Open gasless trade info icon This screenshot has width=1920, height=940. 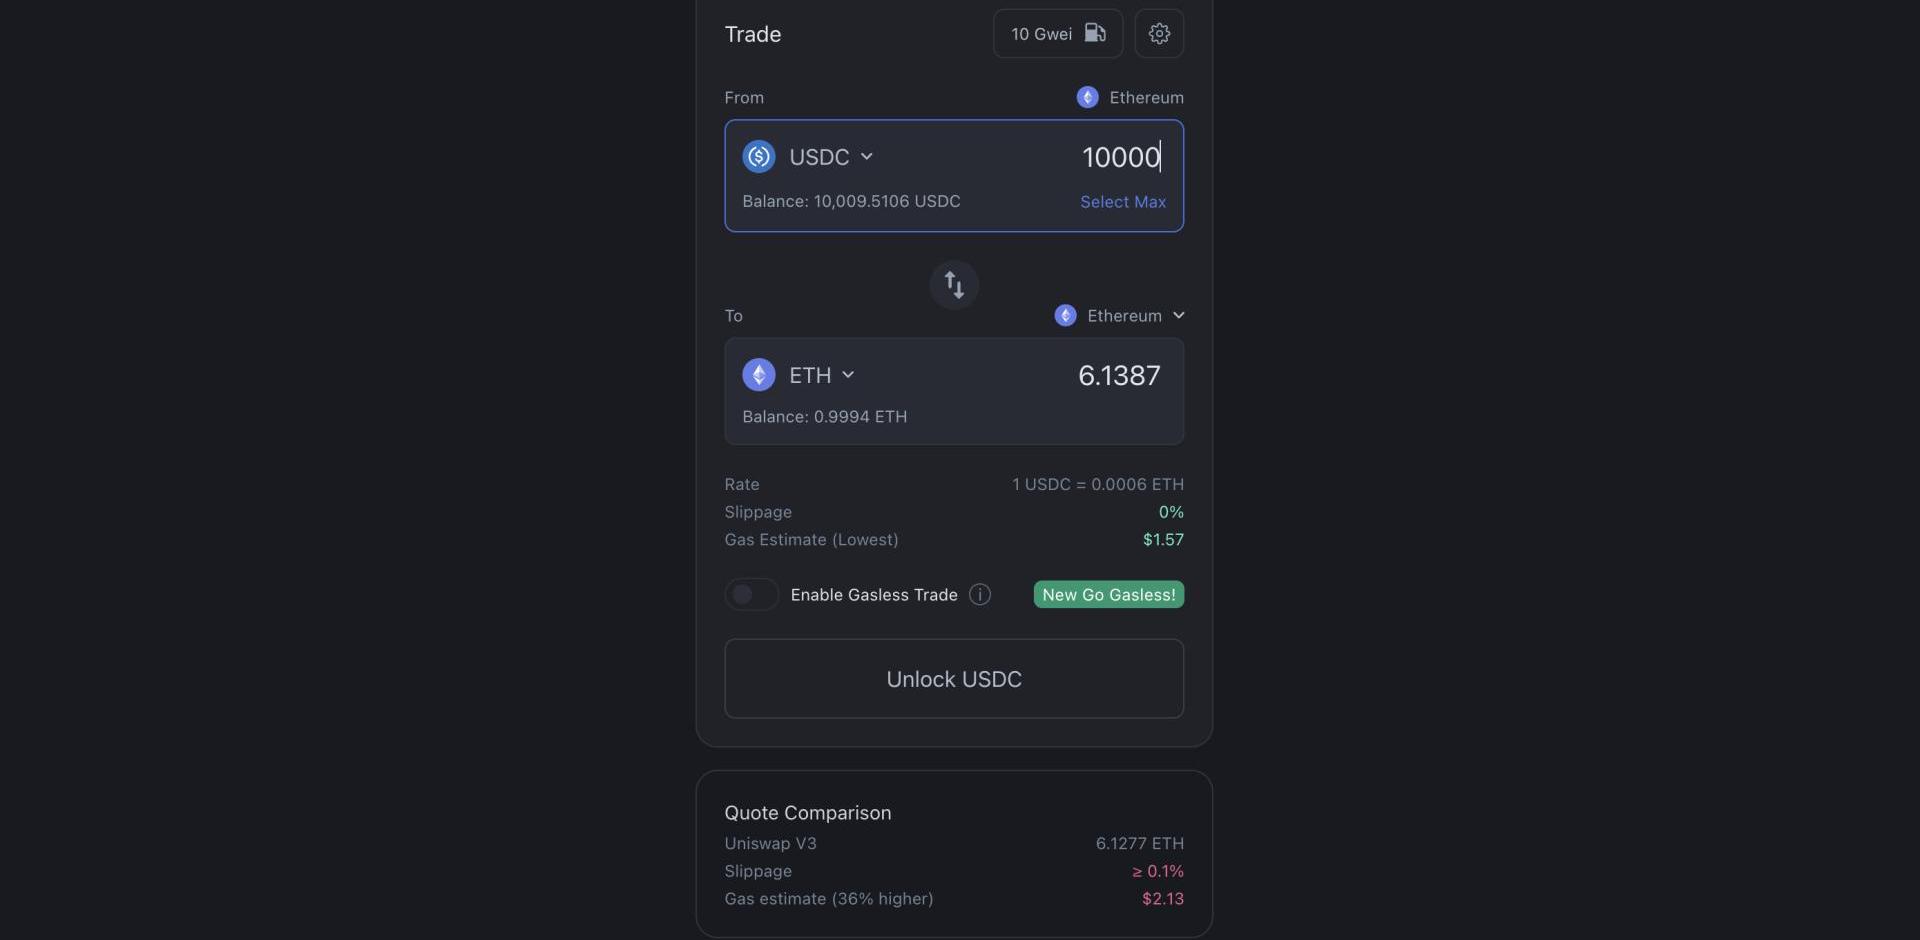[x=980, y=595]
